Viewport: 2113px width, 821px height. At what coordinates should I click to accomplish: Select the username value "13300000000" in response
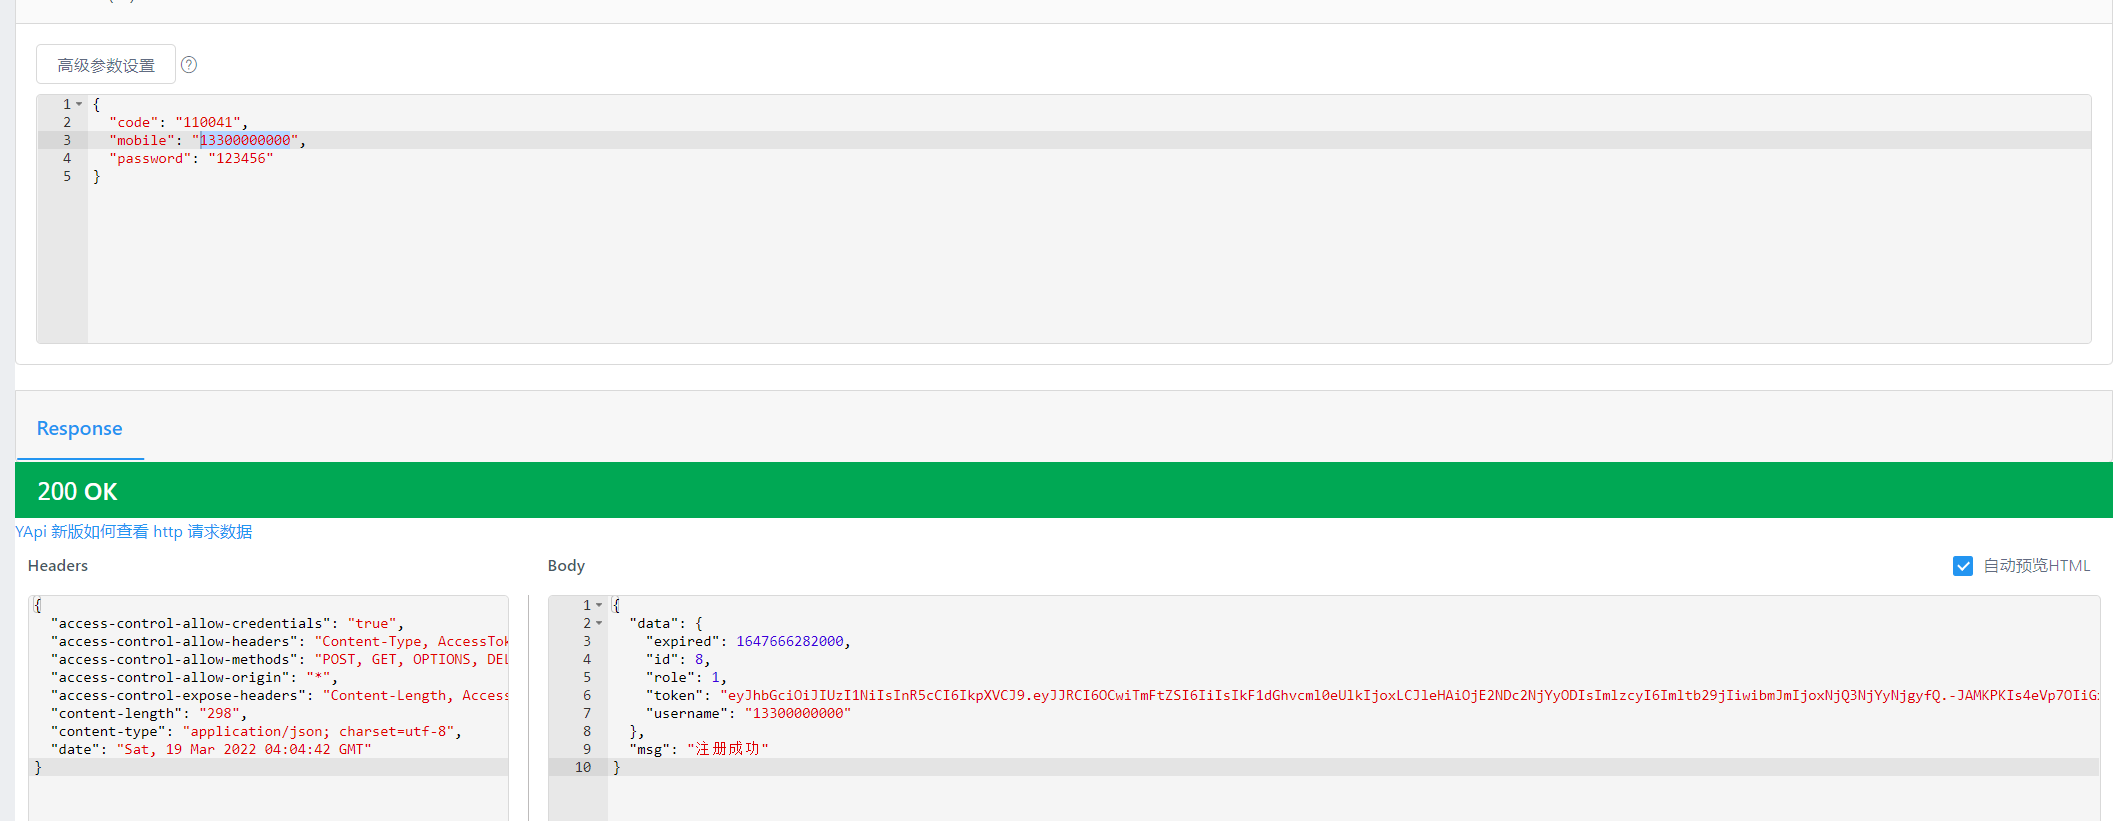[x=798, y=713]
